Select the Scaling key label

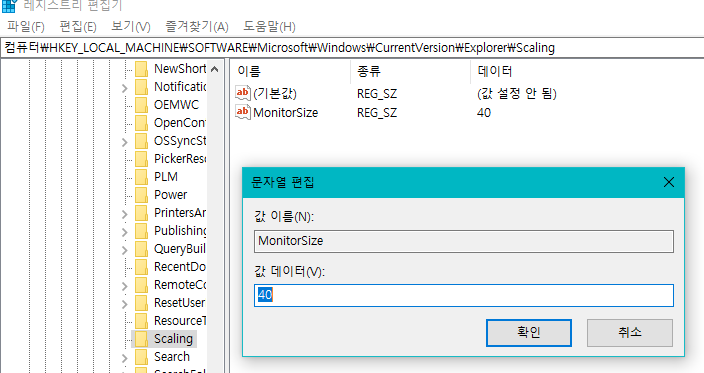(x=173, y=338)
